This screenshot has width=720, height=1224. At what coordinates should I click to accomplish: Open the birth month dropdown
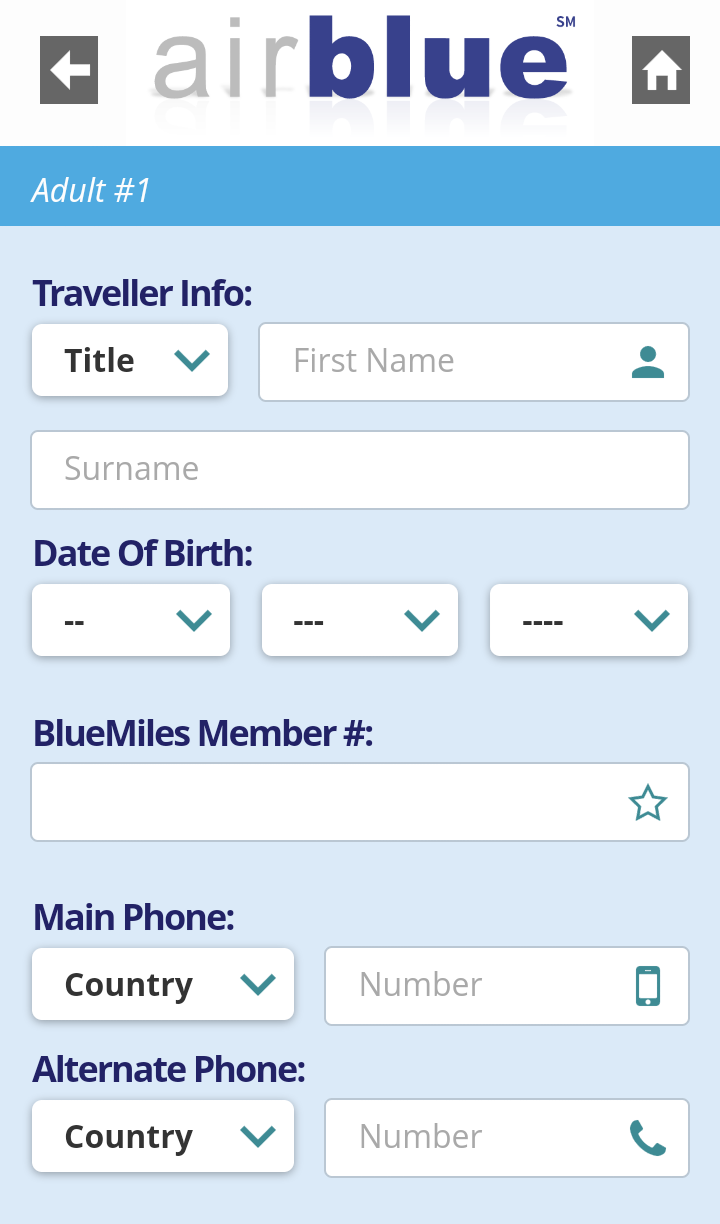point(360,620)
